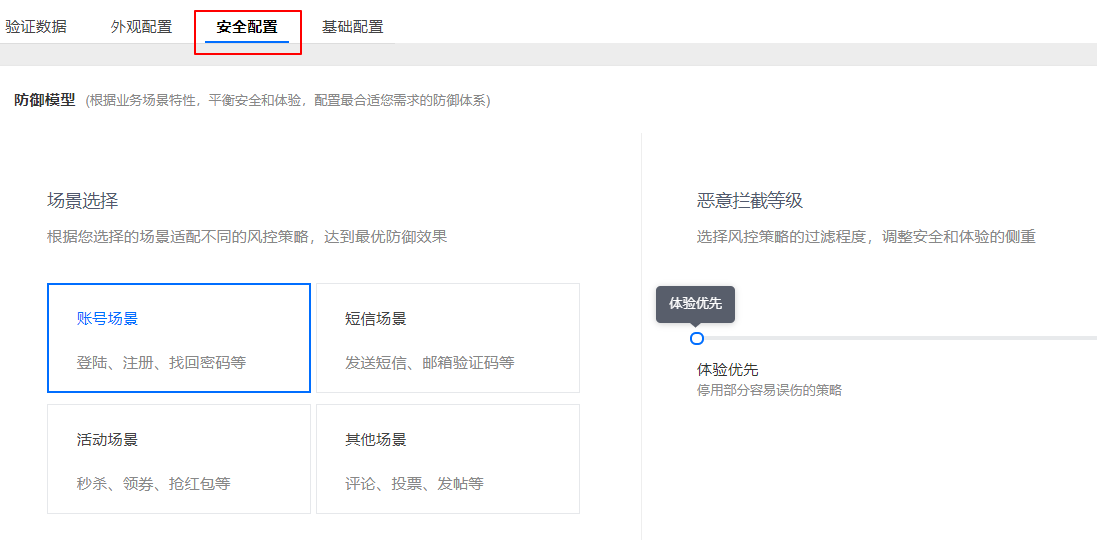Switch to the 验证数据 tab

tap(36, 27)
